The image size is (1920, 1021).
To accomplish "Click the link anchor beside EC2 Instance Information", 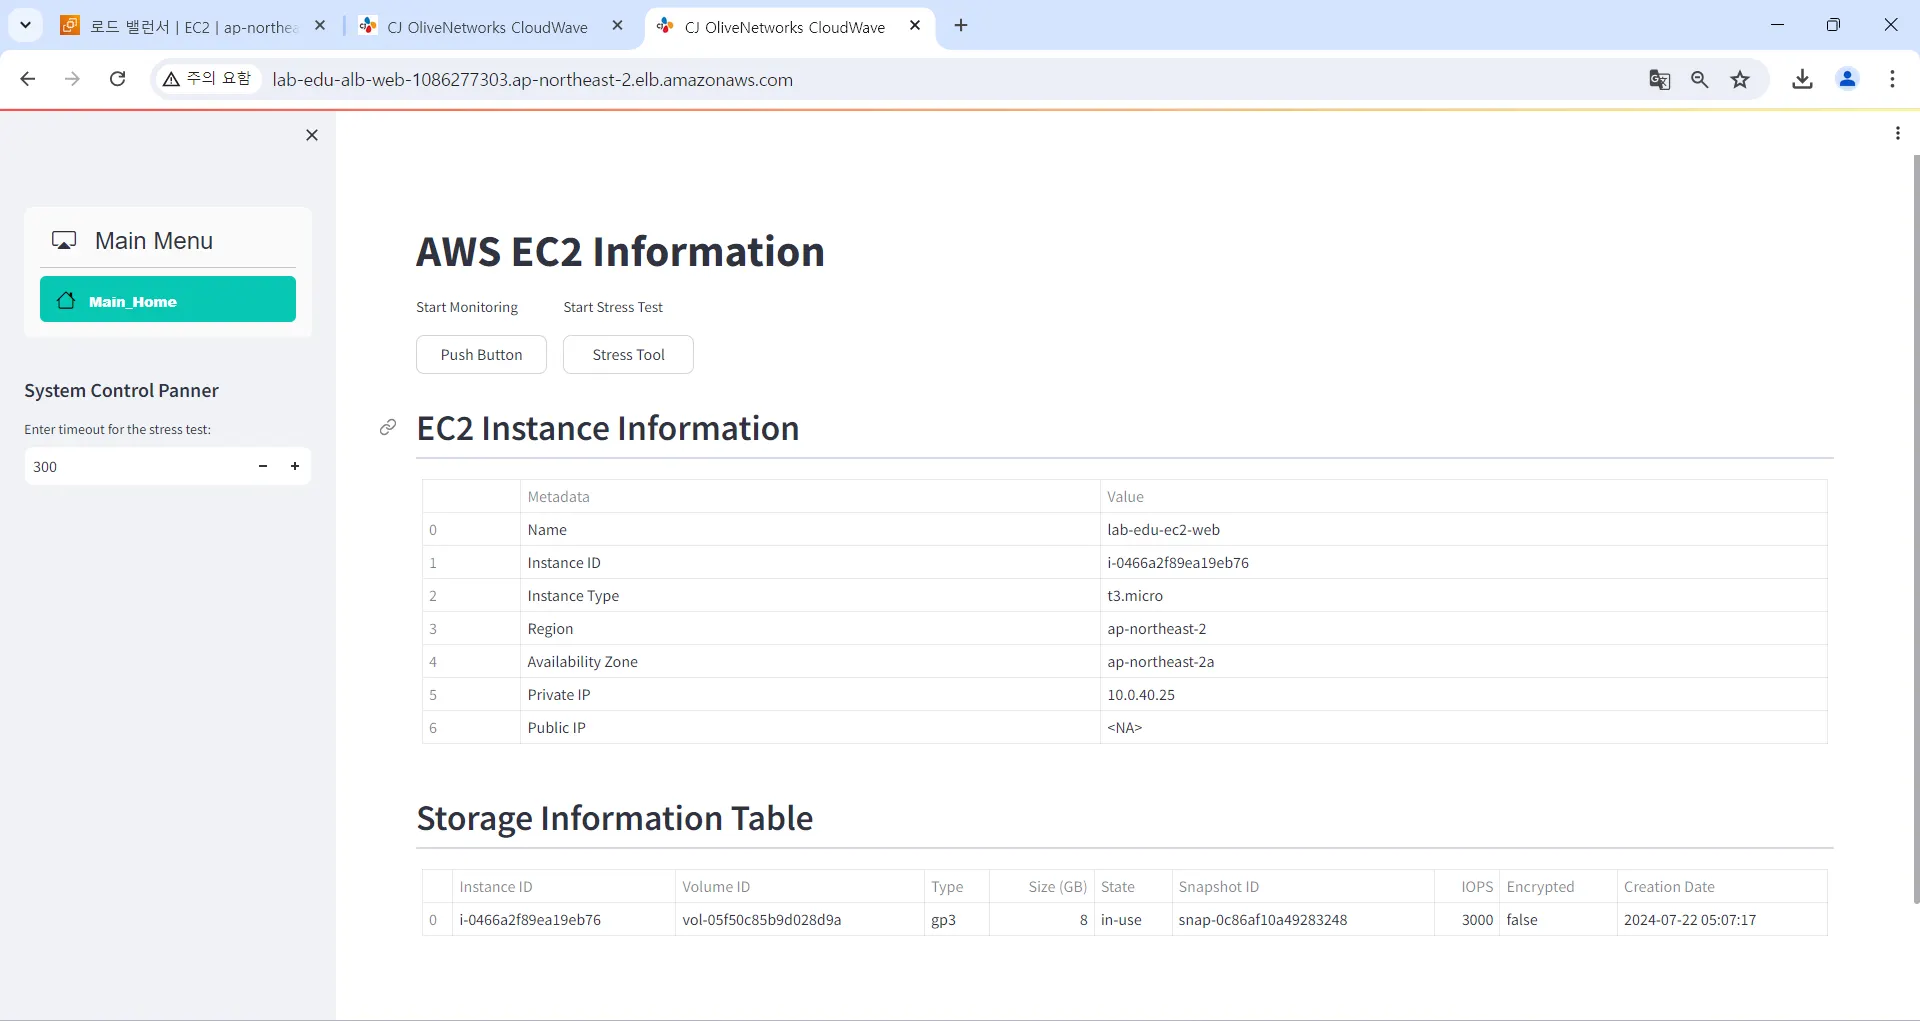I will 388,428.
